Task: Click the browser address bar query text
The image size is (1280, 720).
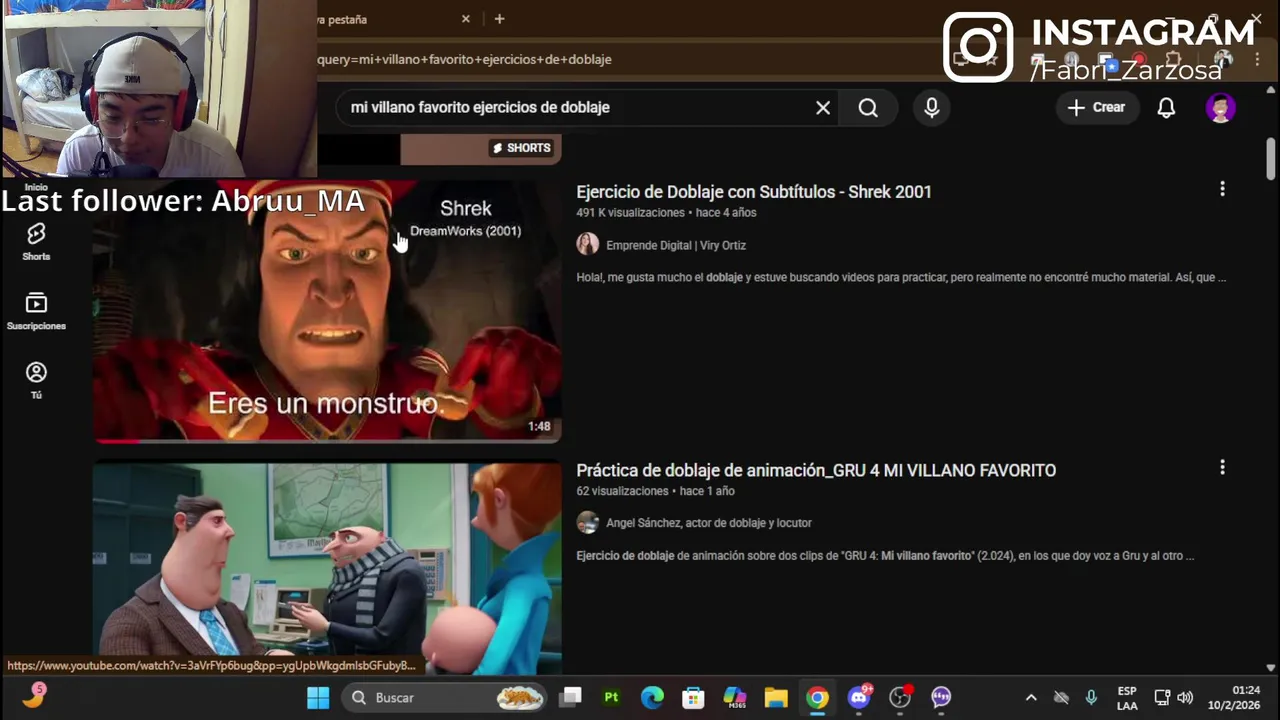Action: pyautogui.click(x=464, y=59)
